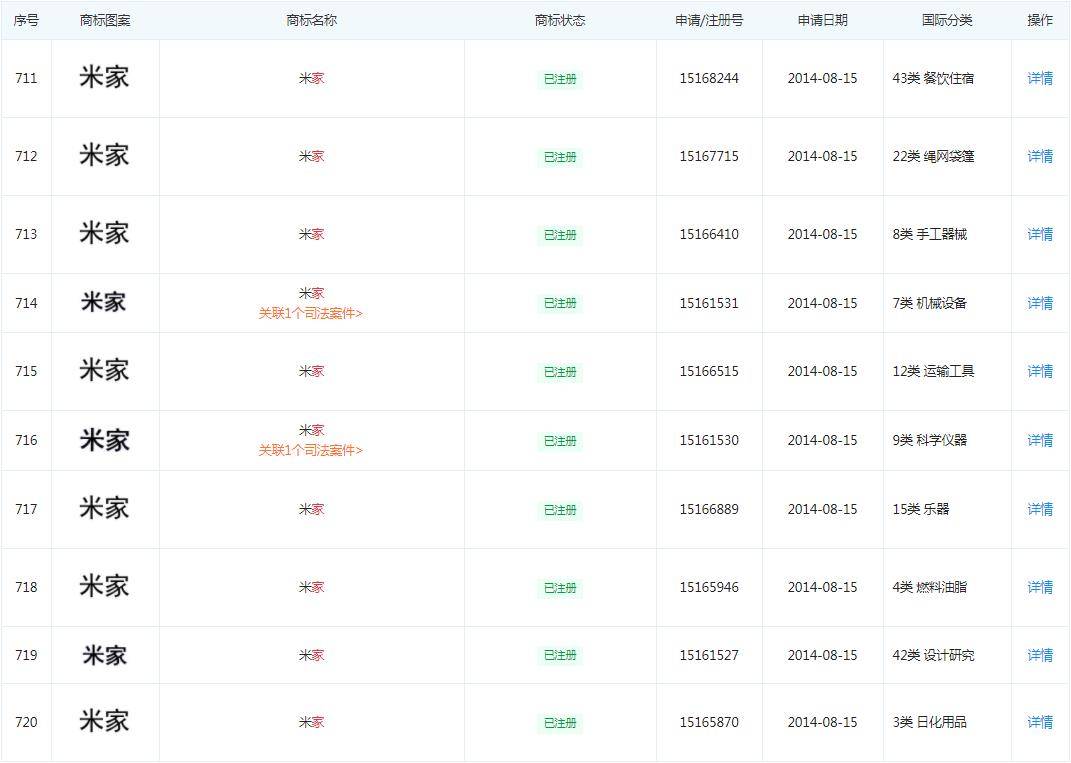Open 详情 link for registration 15168244
Image resolution: width=1071 pixels, height=763 pixels.
tap(1040, 79)
